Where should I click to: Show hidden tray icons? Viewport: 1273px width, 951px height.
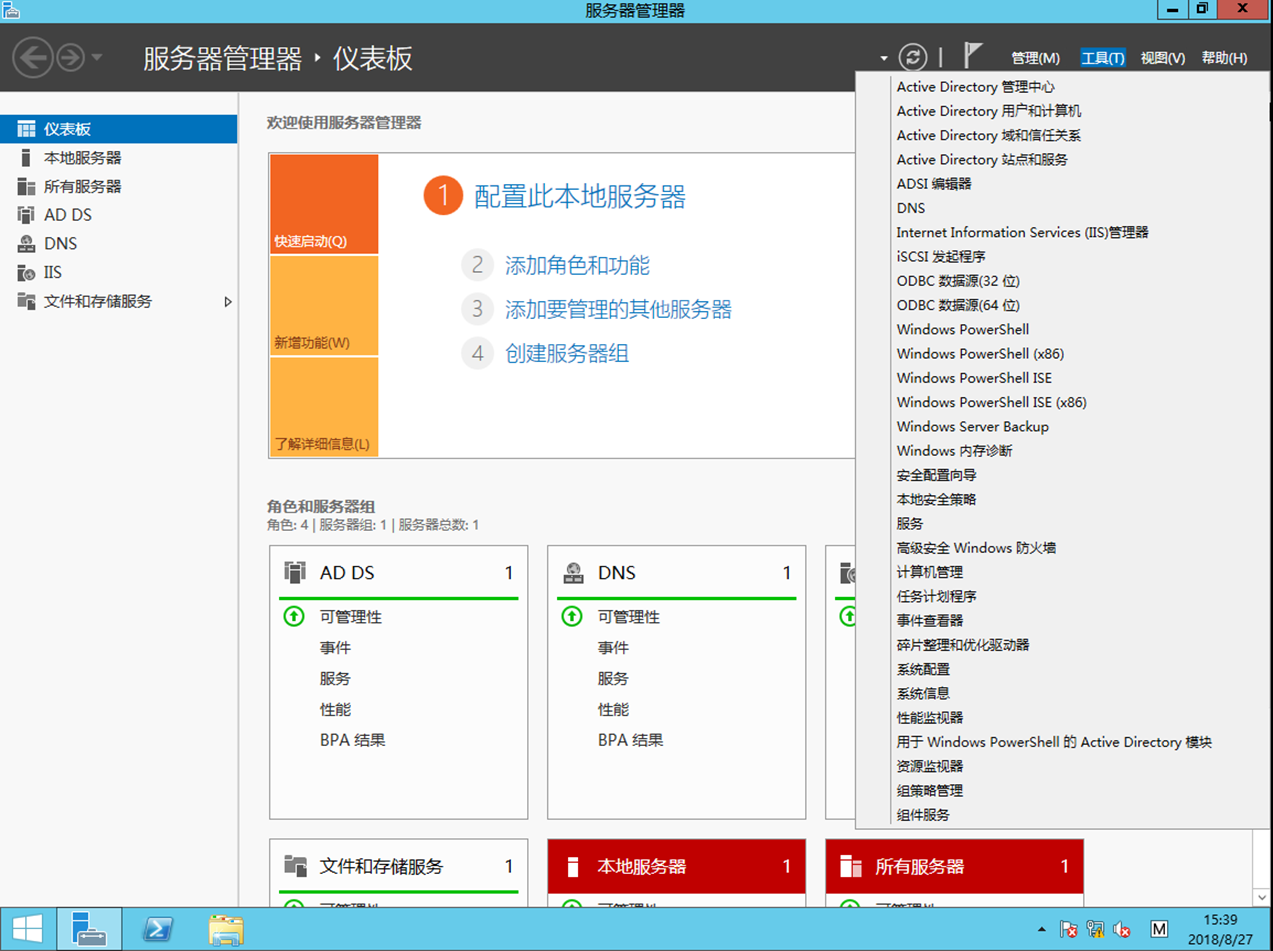[1041, 930]
